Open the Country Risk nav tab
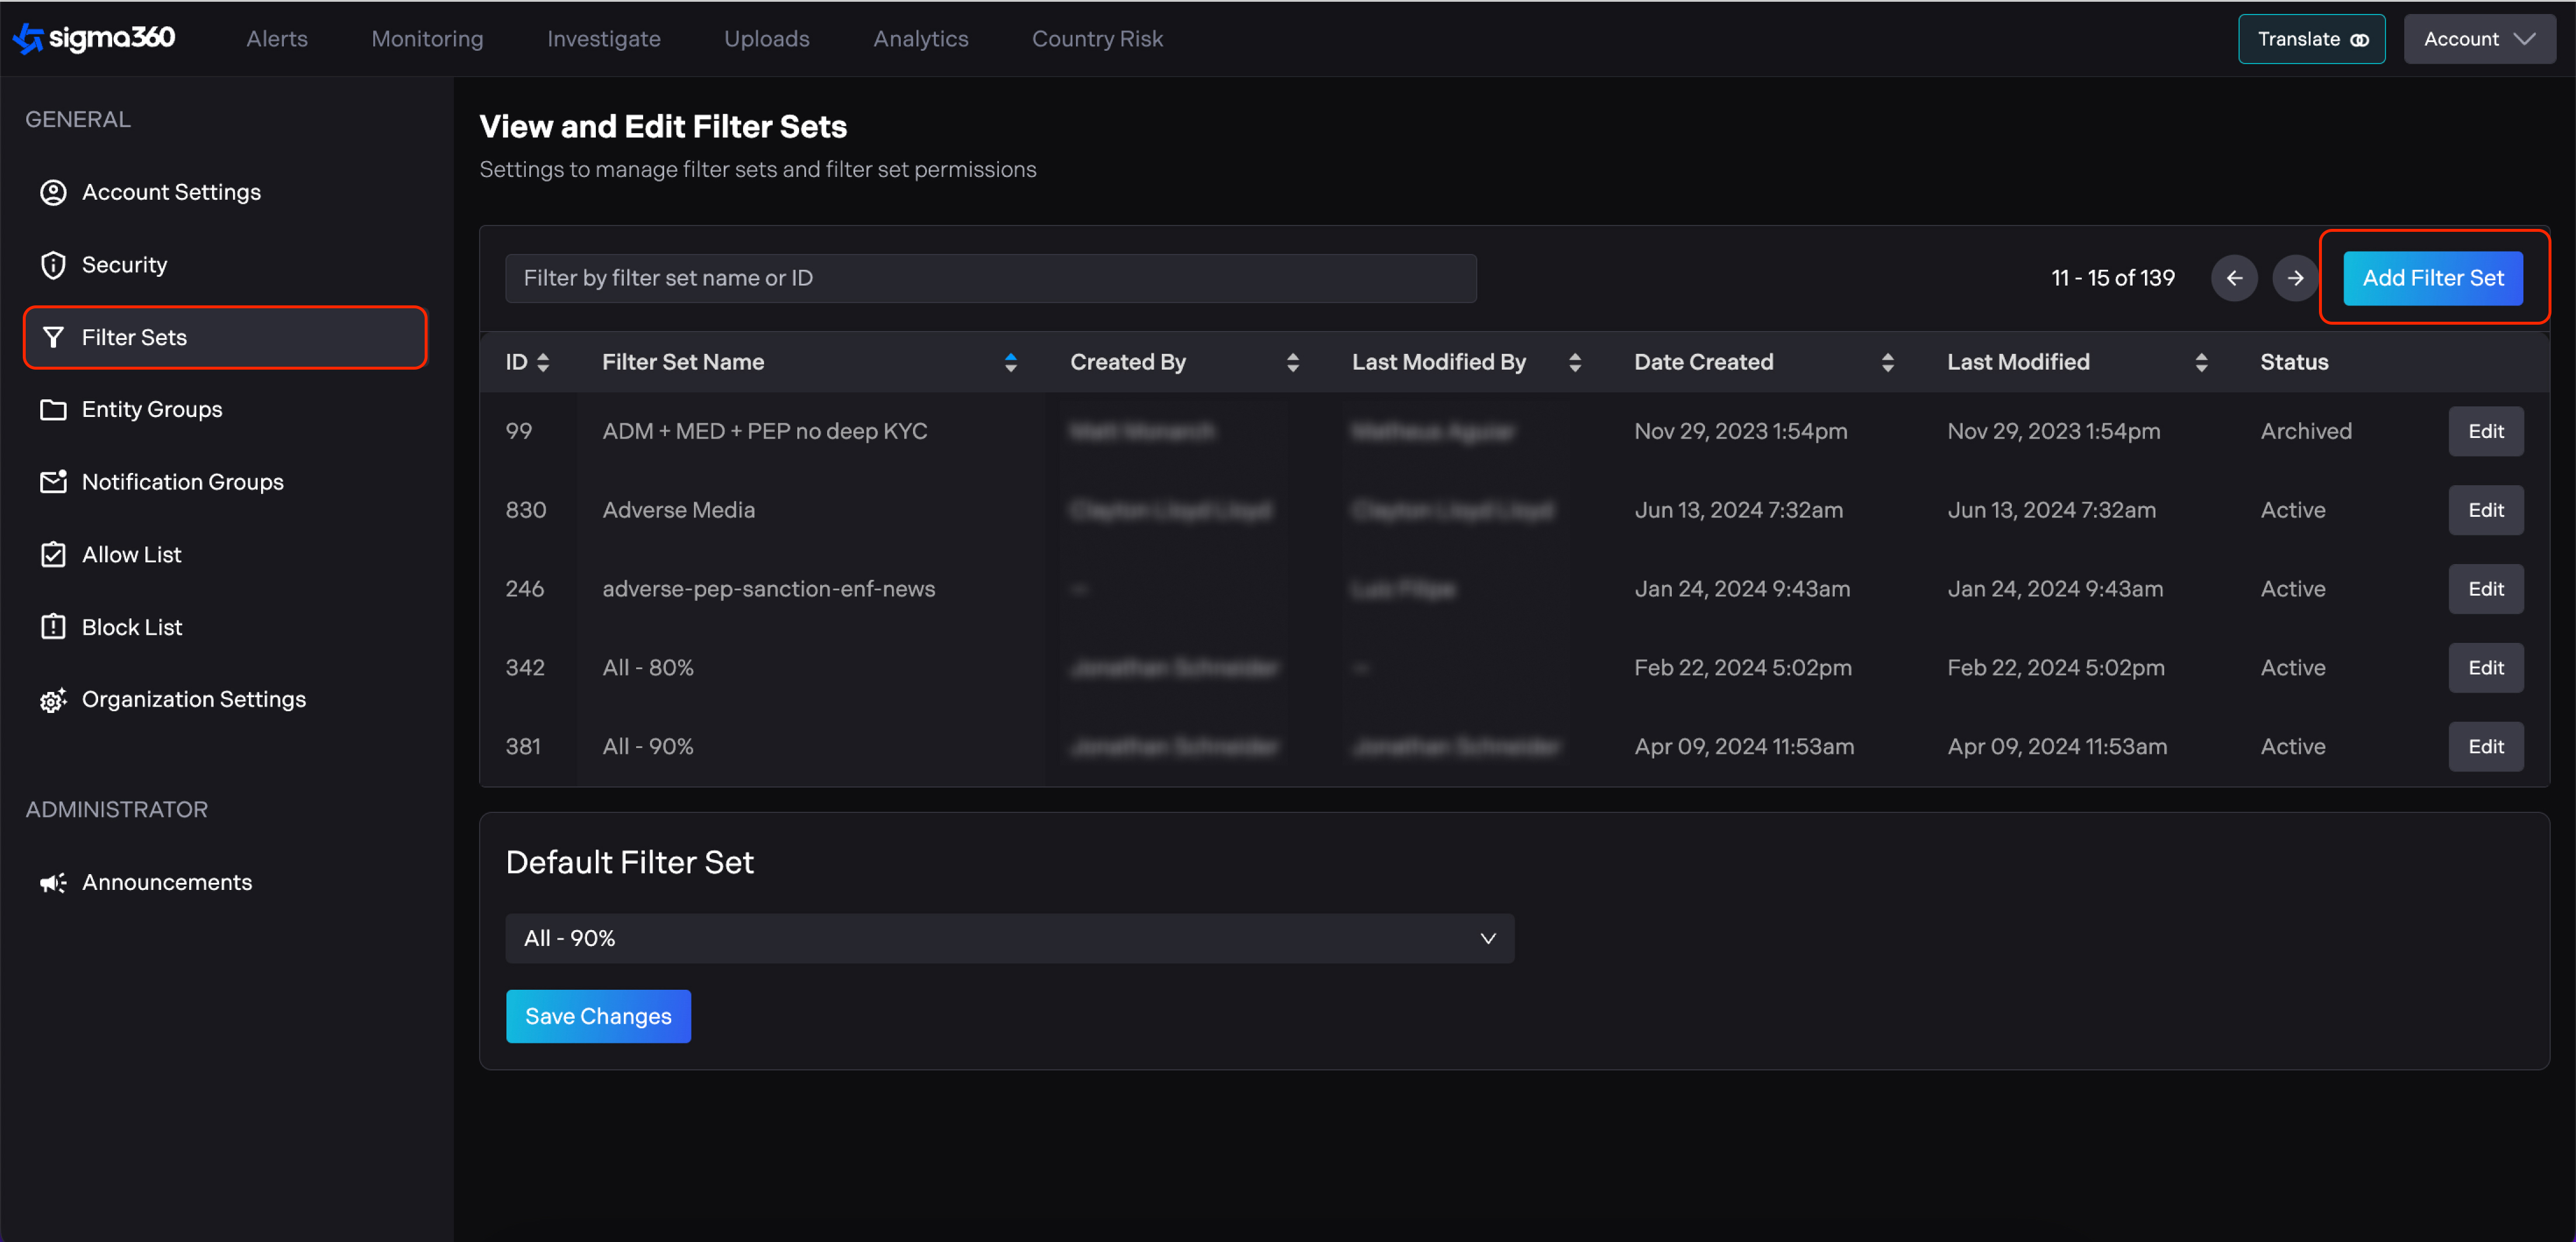 [1097, 39]
